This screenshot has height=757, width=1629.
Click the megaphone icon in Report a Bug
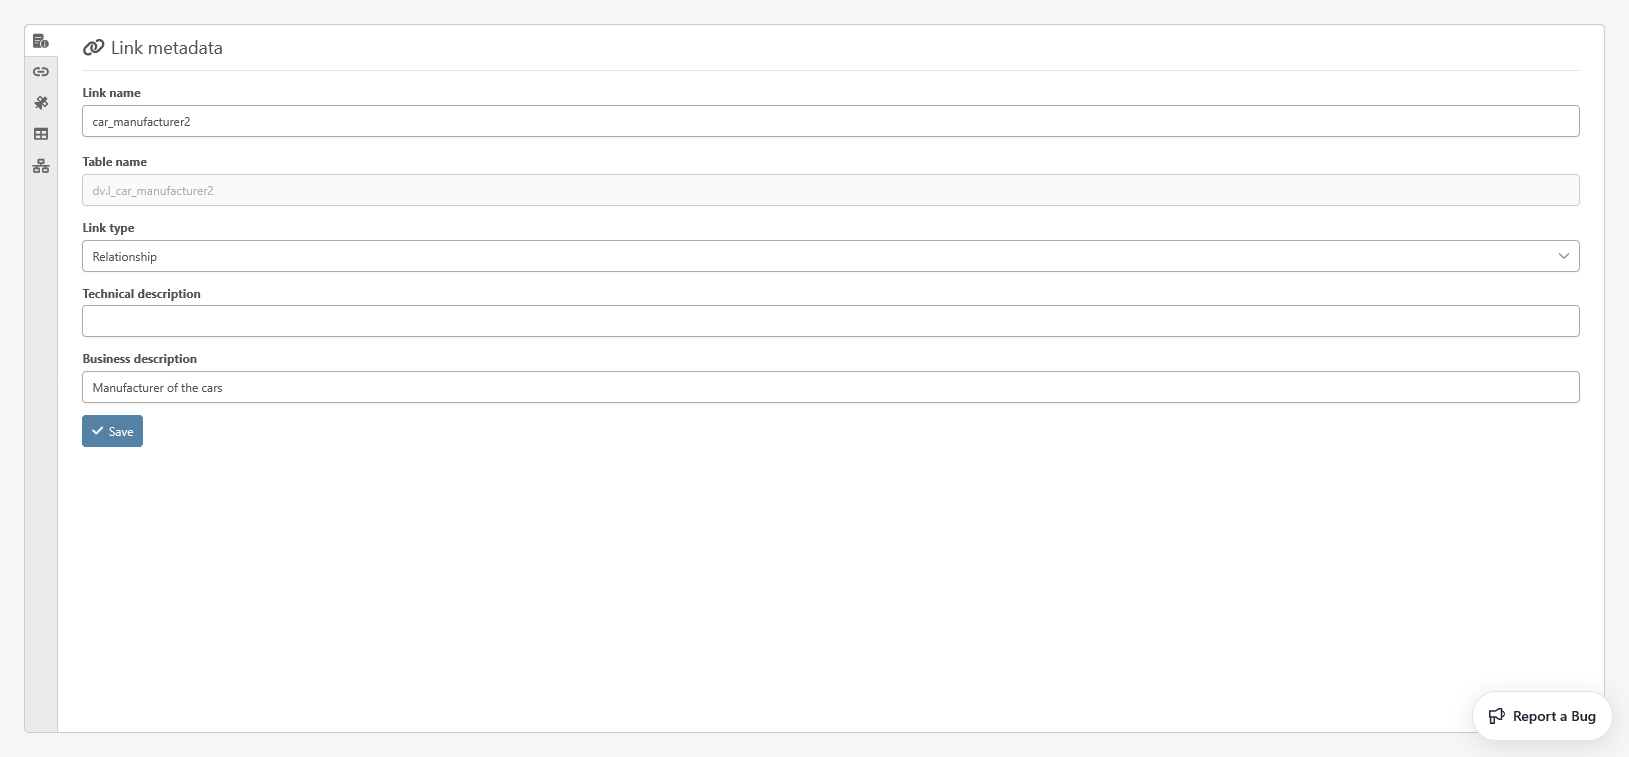(1497, 716)
